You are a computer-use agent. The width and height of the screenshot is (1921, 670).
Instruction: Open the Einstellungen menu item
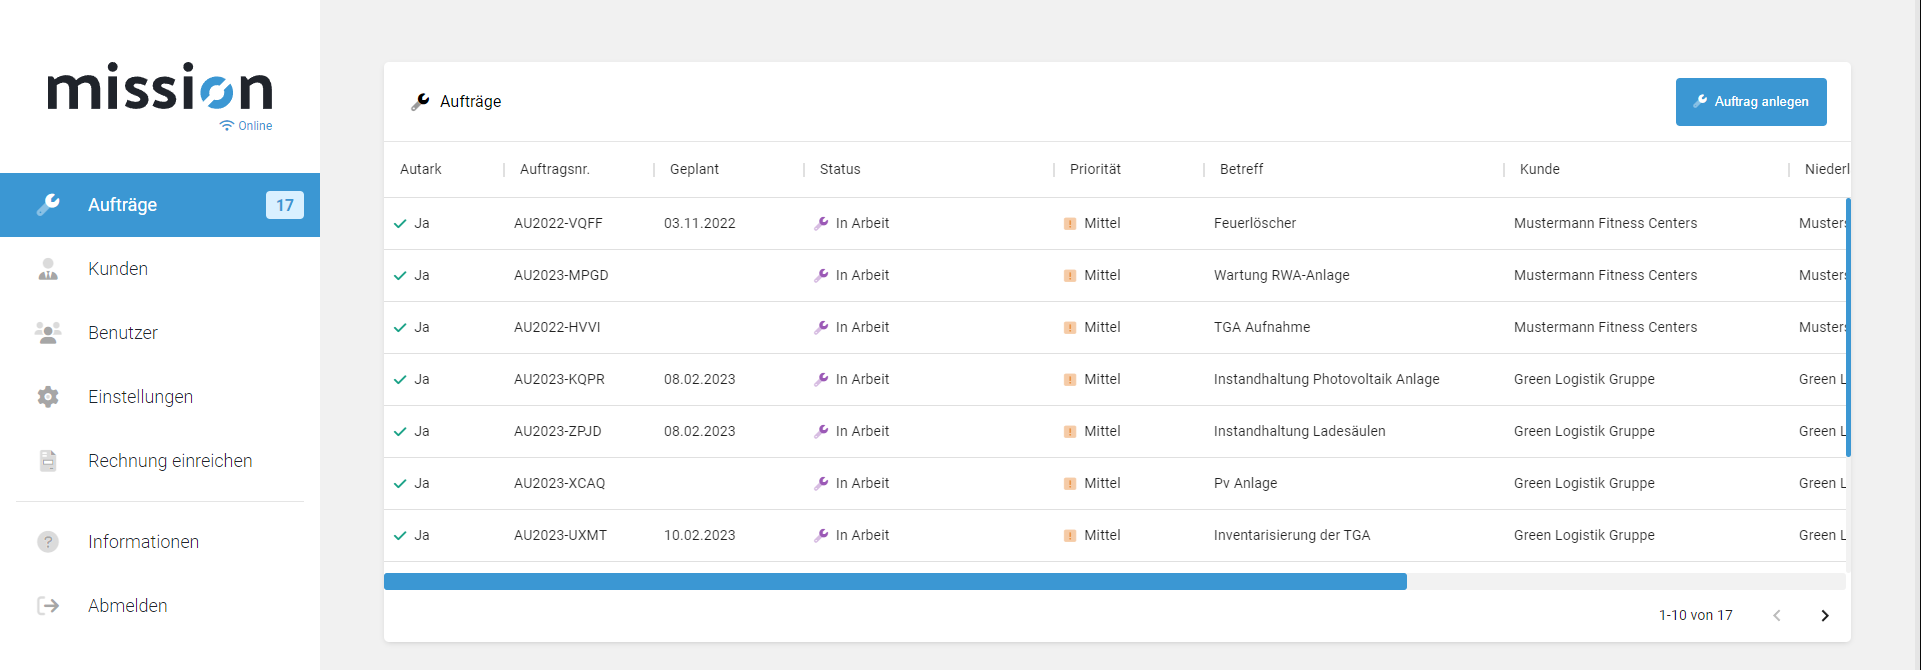(160, 397)
